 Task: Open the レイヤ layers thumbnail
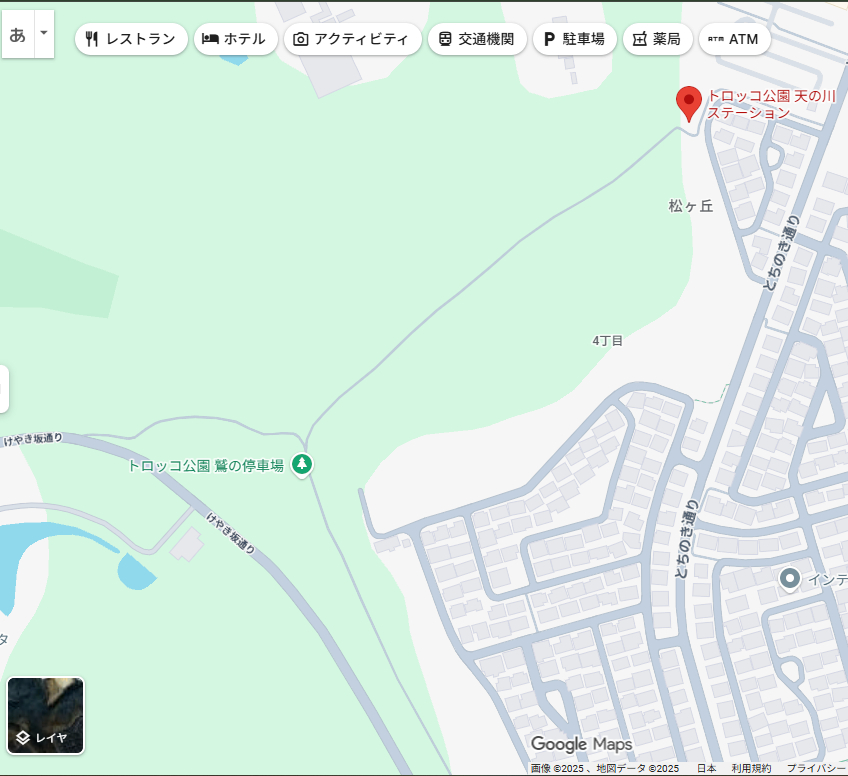click(45, 715)
